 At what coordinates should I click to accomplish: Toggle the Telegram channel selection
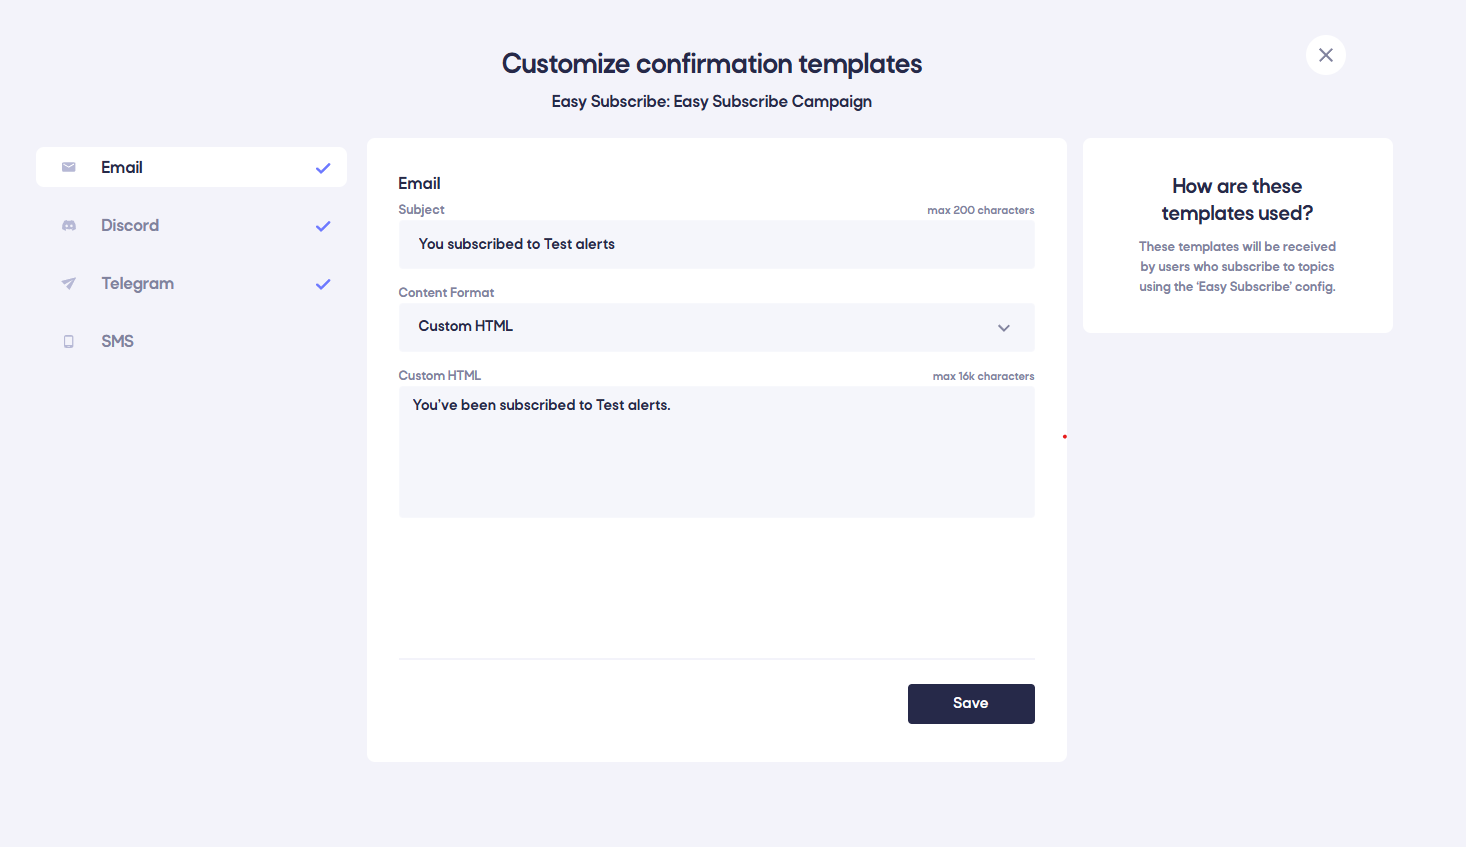coord(190,283)
